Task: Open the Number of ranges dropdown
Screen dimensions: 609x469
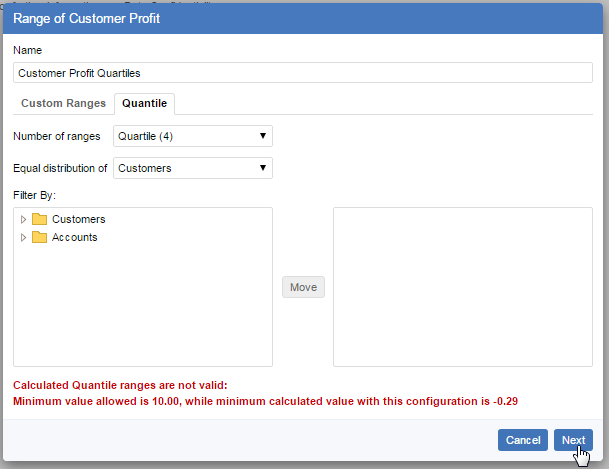Action: pos(192,136)
